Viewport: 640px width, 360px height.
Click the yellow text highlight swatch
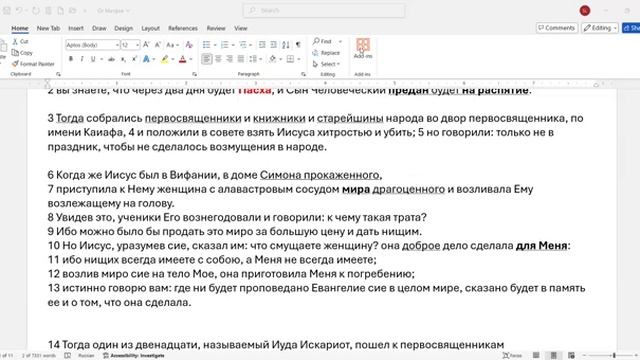(164, 59)
